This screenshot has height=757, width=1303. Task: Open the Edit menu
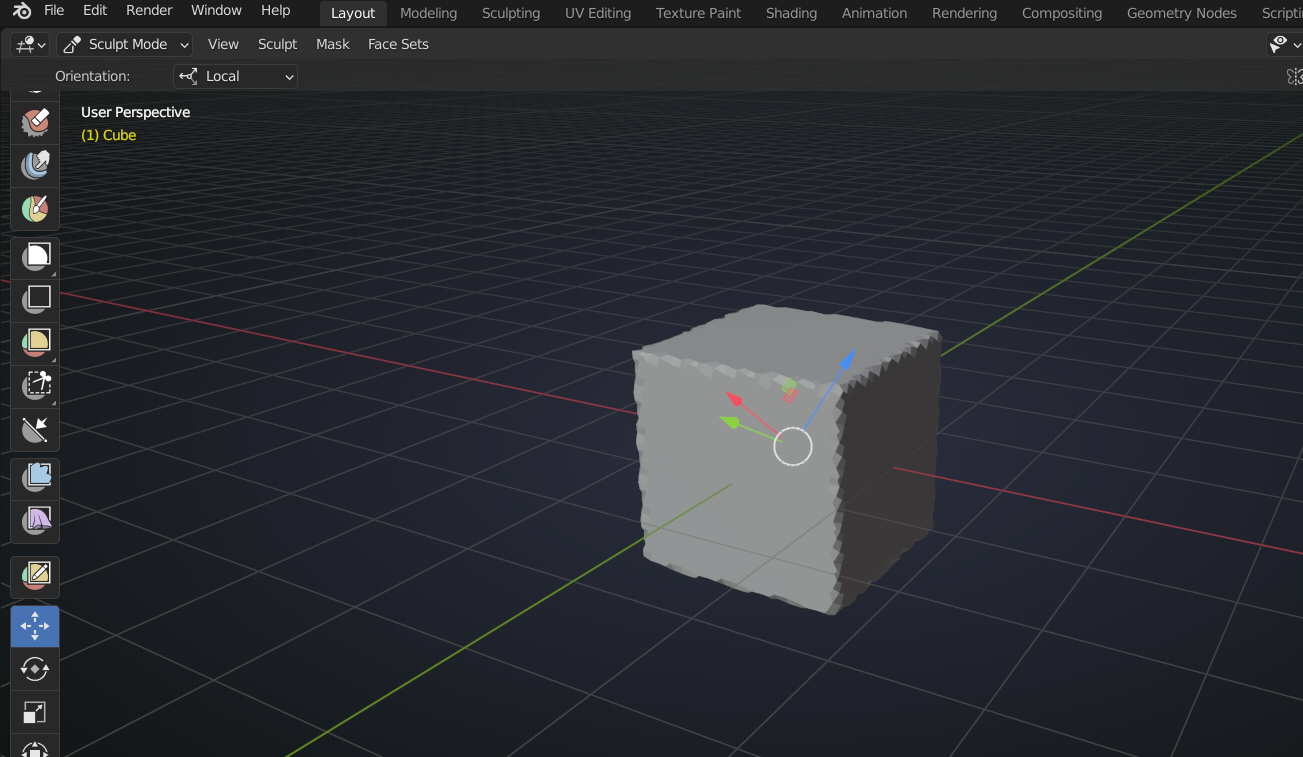95,11
